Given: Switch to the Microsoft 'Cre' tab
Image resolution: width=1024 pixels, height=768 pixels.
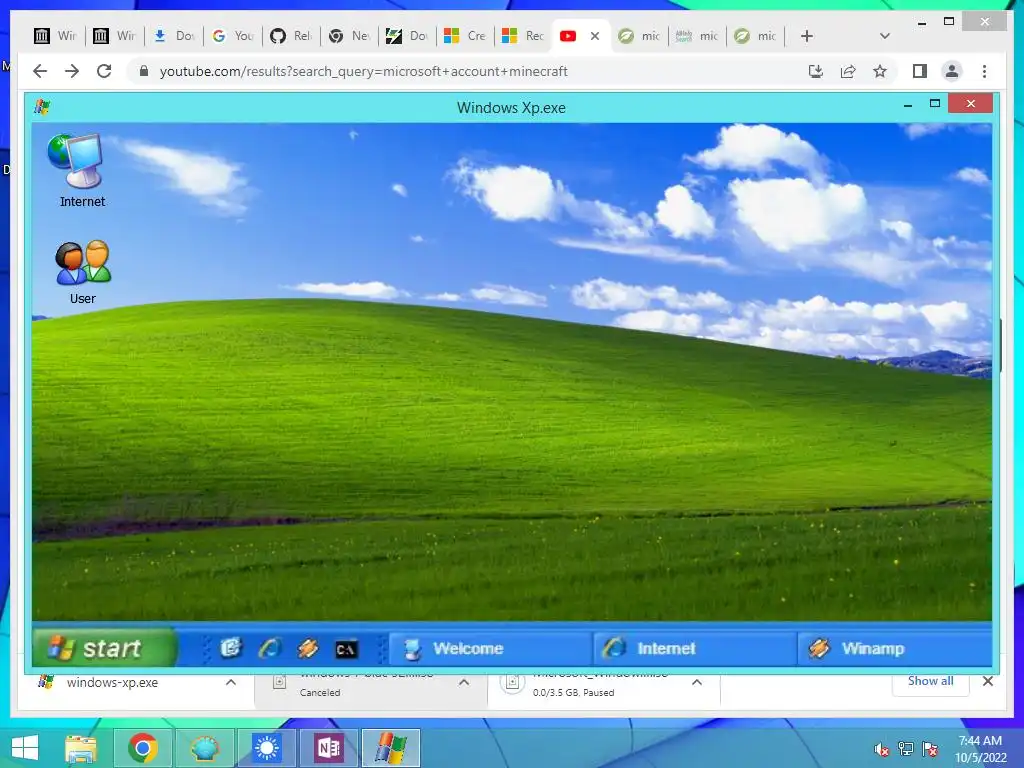Looking at the screenshot, I should 465,36.
